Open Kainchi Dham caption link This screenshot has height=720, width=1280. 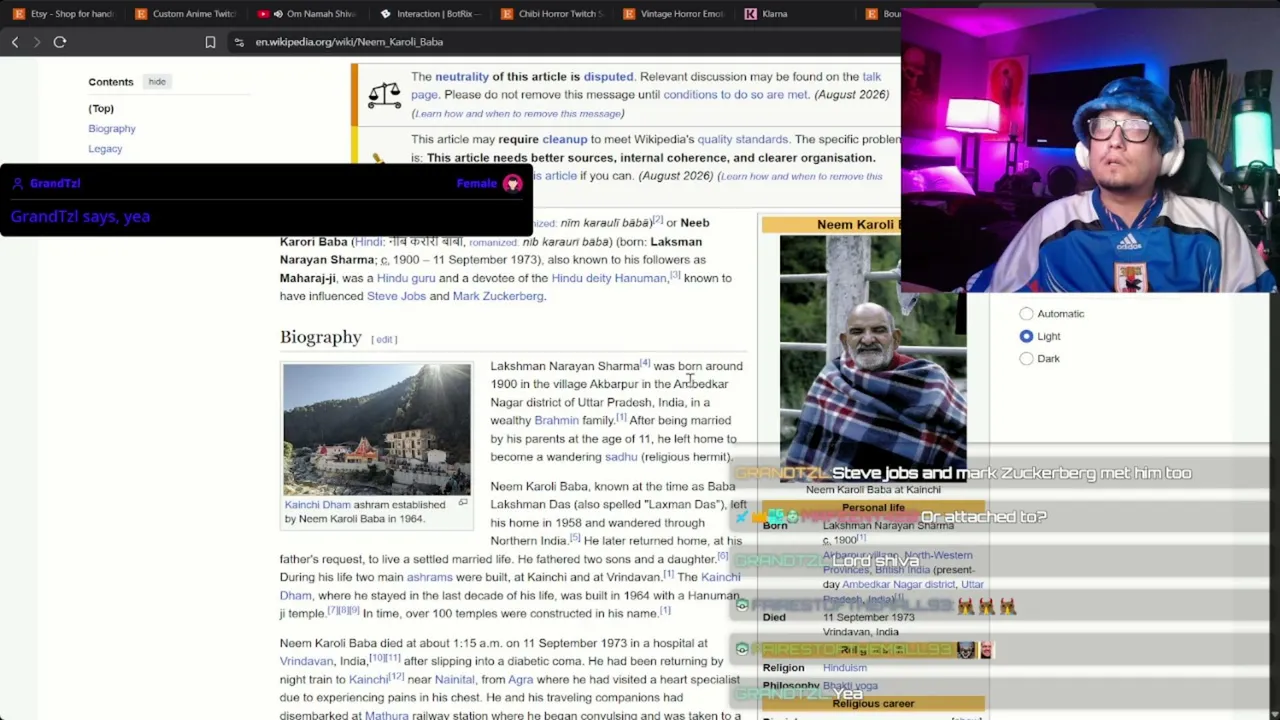coord(317,504)
